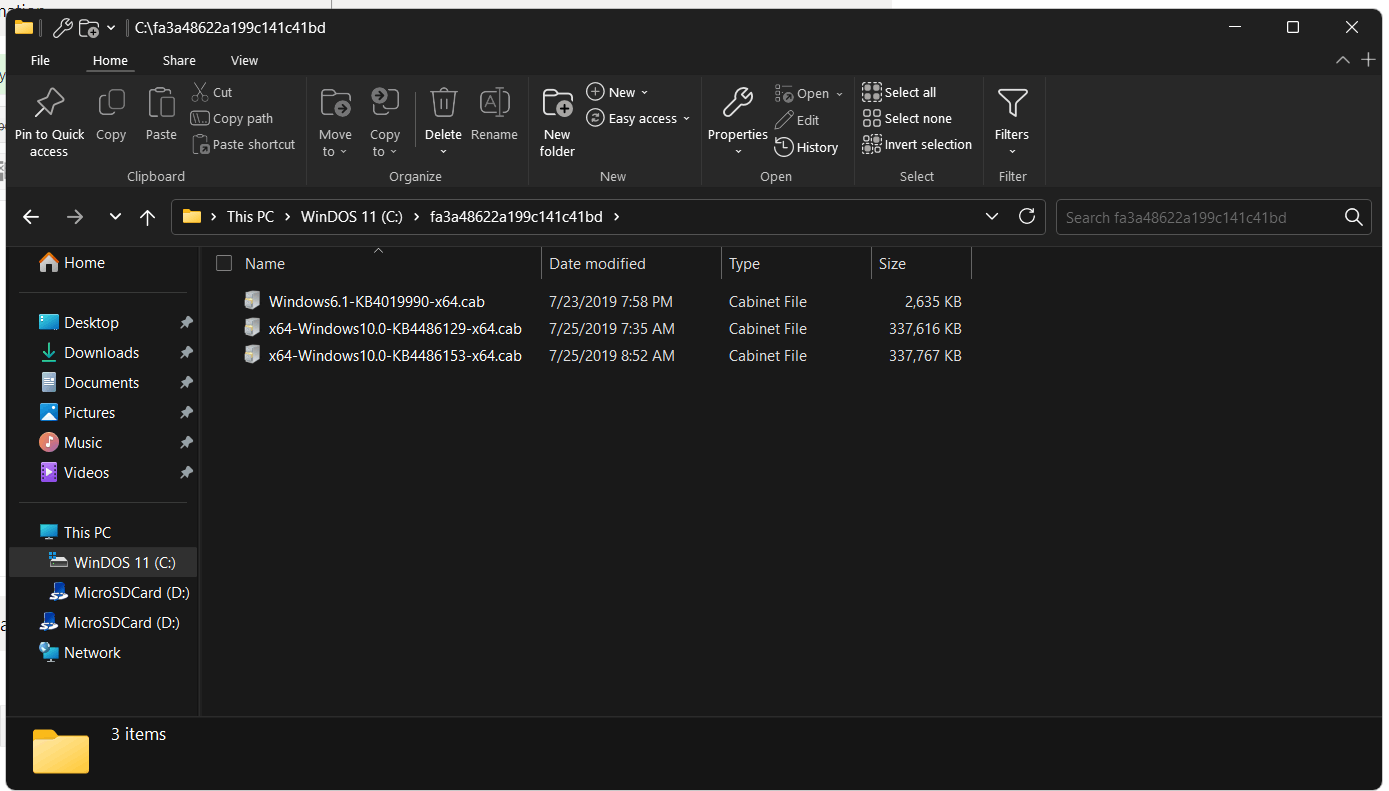Switch to the Home ribbon tab
1389x791 pixels.
pyautogui.click(x=110, y=60)
